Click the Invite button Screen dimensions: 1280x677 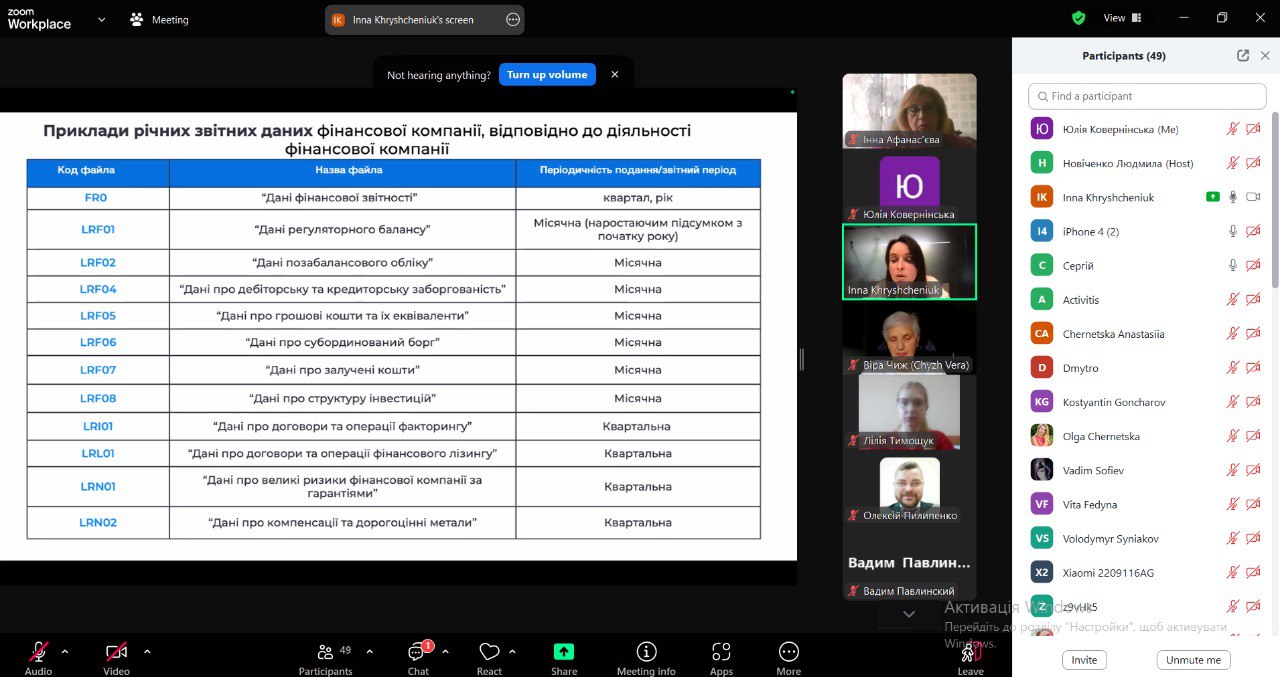click(1084, 660)
